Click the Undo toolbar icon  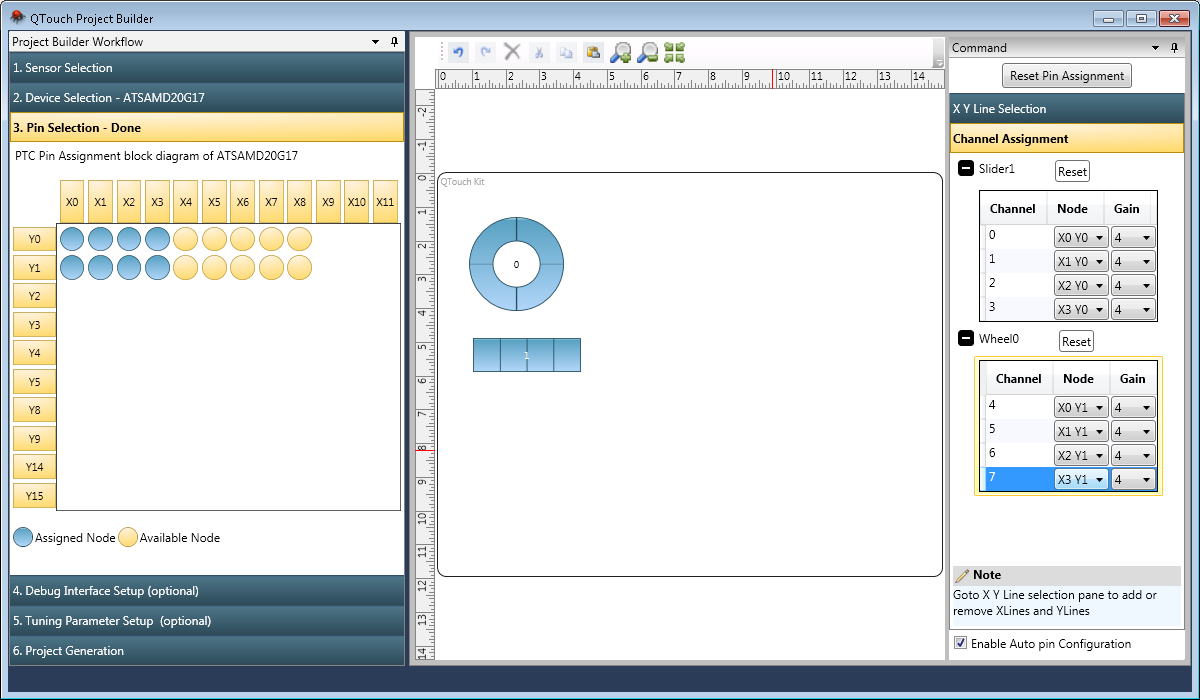(458, 52)
